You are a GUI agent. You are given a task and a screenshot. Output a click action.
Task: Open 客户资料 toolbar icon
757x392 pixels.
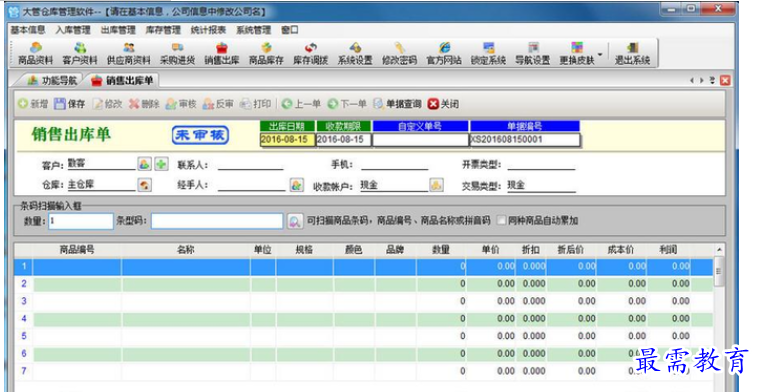80,54
